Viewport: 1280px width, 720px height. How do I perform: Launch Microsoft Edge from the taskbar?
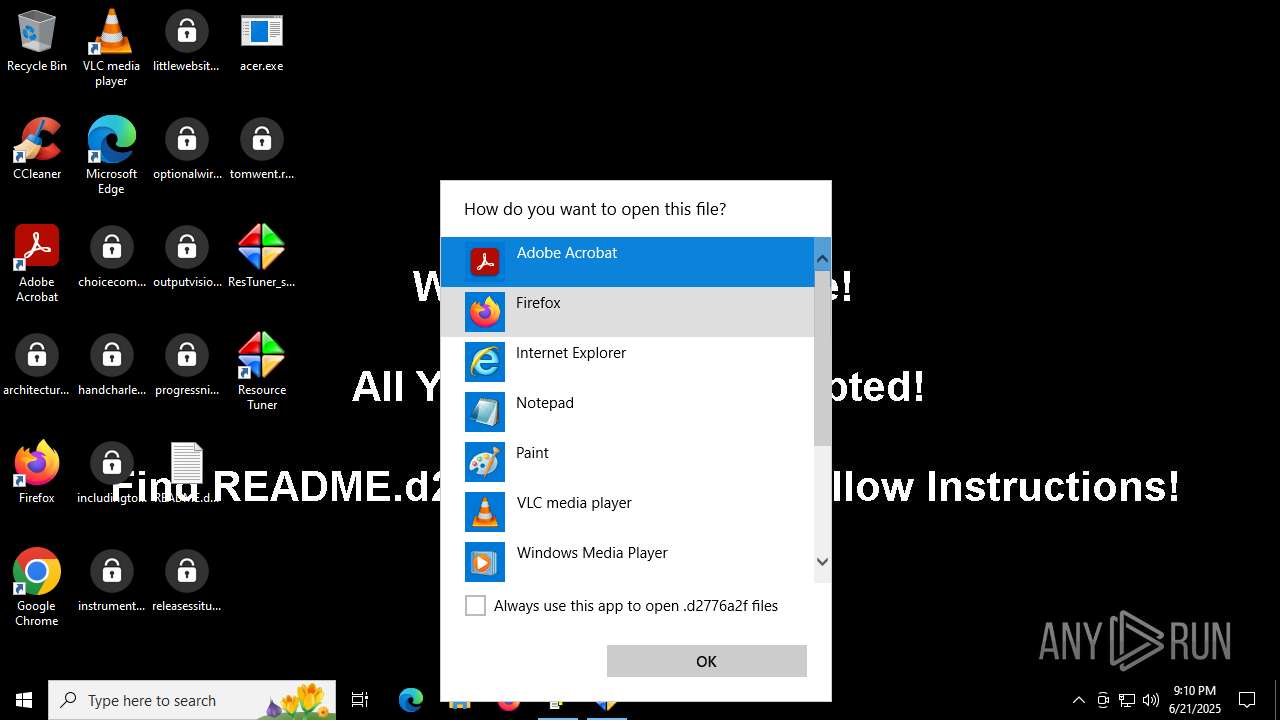tap(411, 700)
